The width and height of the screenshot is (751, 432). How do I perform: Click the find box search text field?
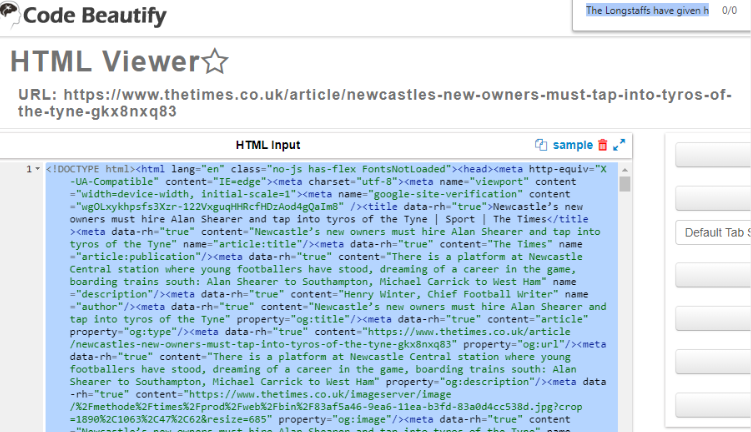[647, 11]
